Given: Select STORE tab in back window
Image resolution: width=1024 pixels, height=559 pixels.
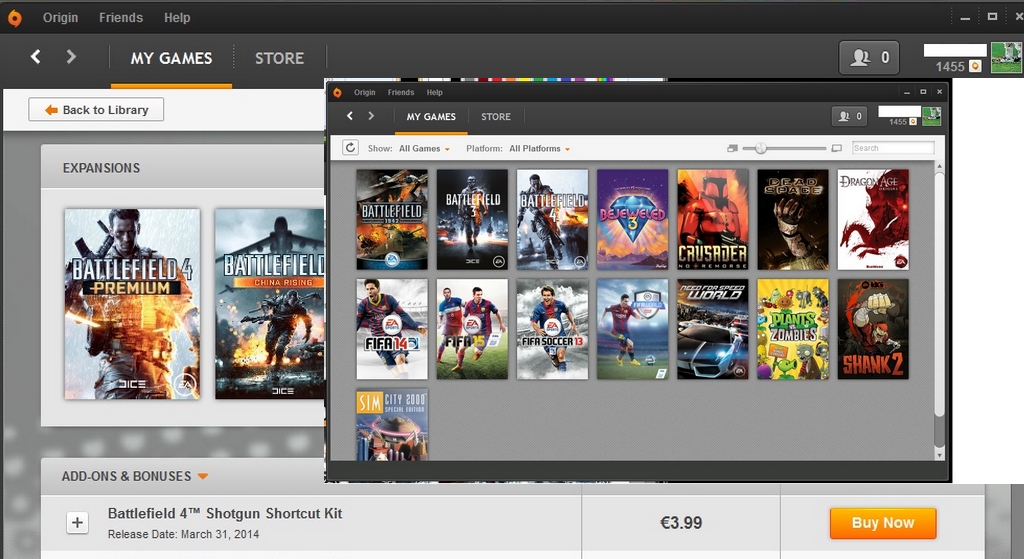Looking at the screenshot, I should [x=280, y=58].
